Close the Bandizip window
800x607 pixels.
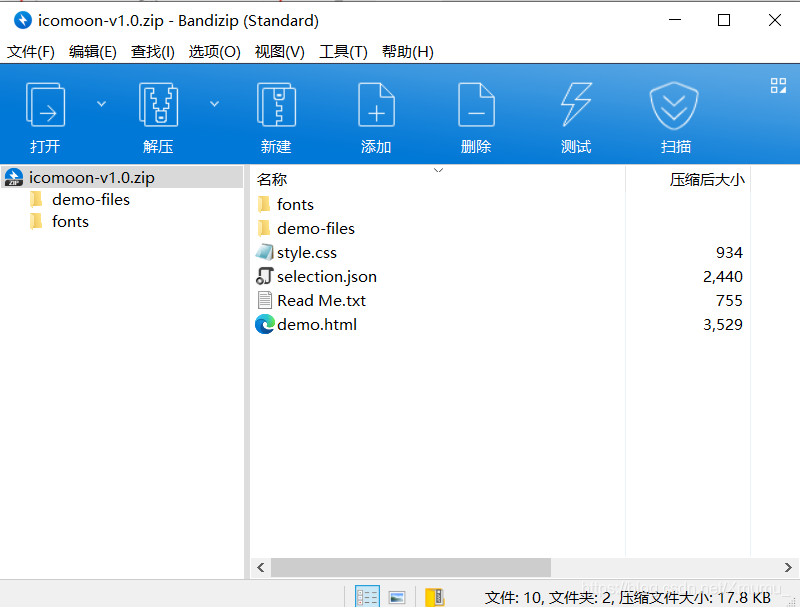[x=774, y=20]
